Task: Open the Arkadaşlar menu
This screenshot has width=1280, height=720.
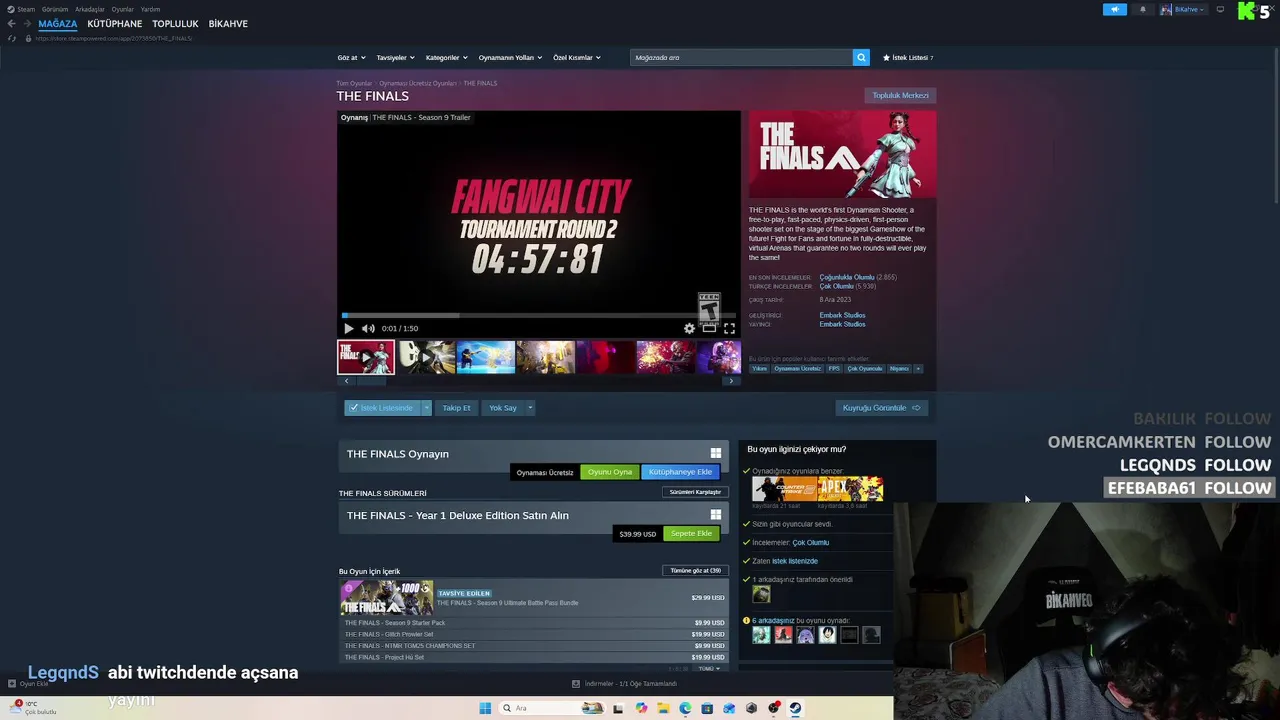Action: [90, 9]
